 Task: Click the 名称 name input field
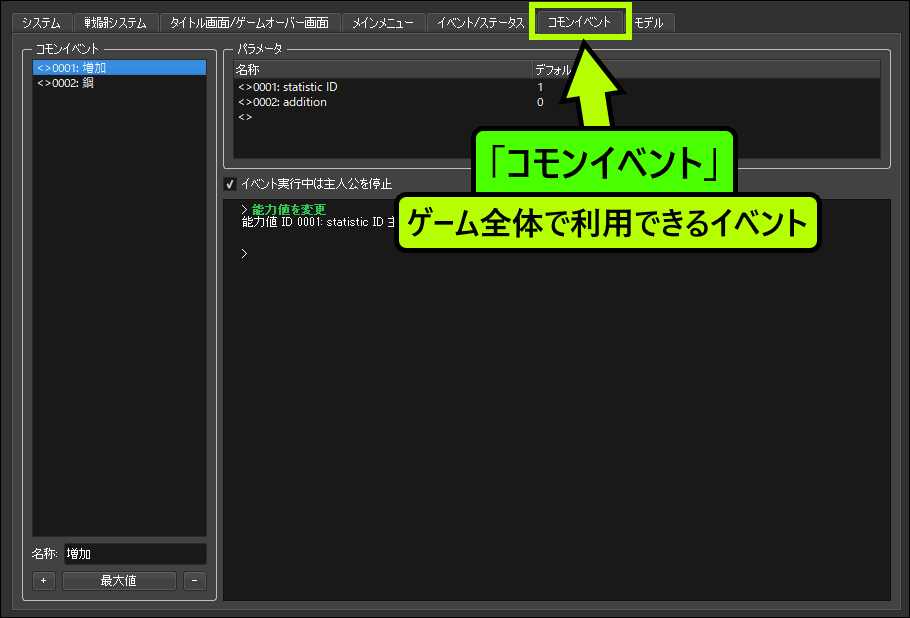click(134, 553)
